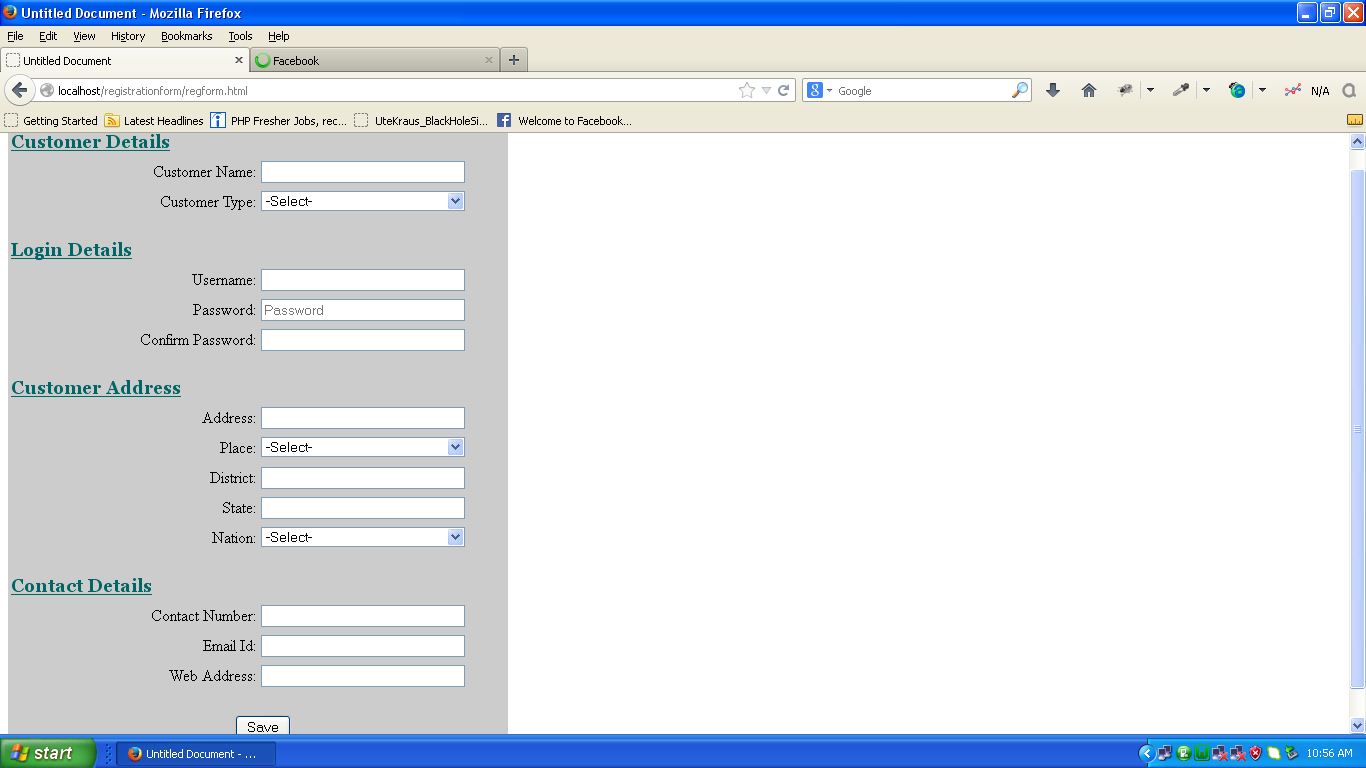The width and height of the screenshot is (1366, 768).
Task: Click inside the Customer Name field
Action: tap(362, 171)
